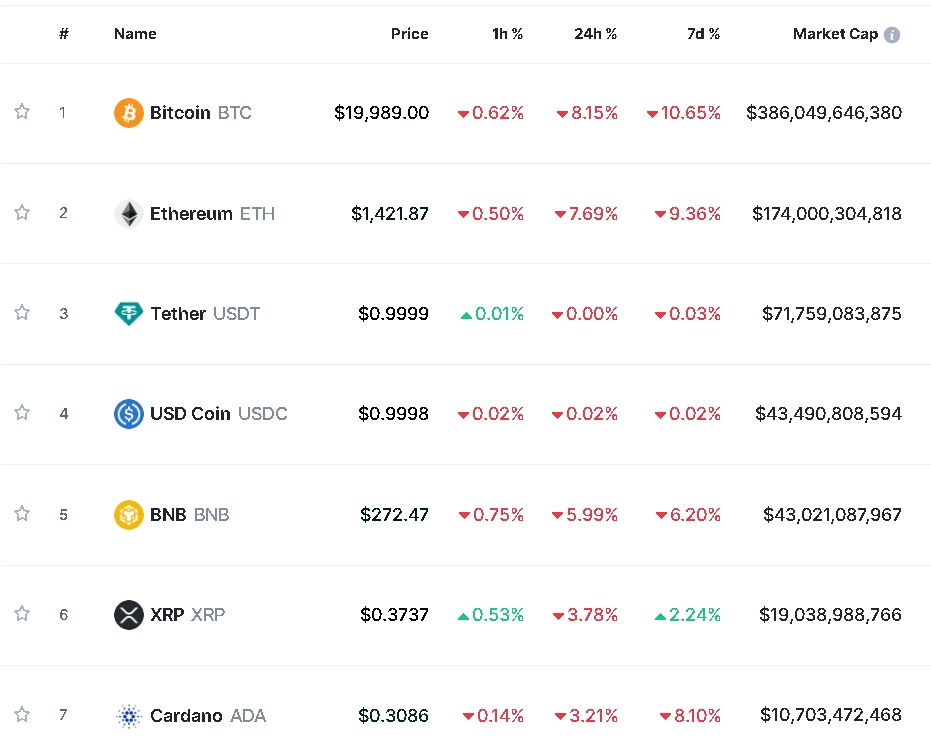Viewport: 931px width, 748px height.
Task: Click Bitcoin's market cap value
Action: tap(823, 113)
